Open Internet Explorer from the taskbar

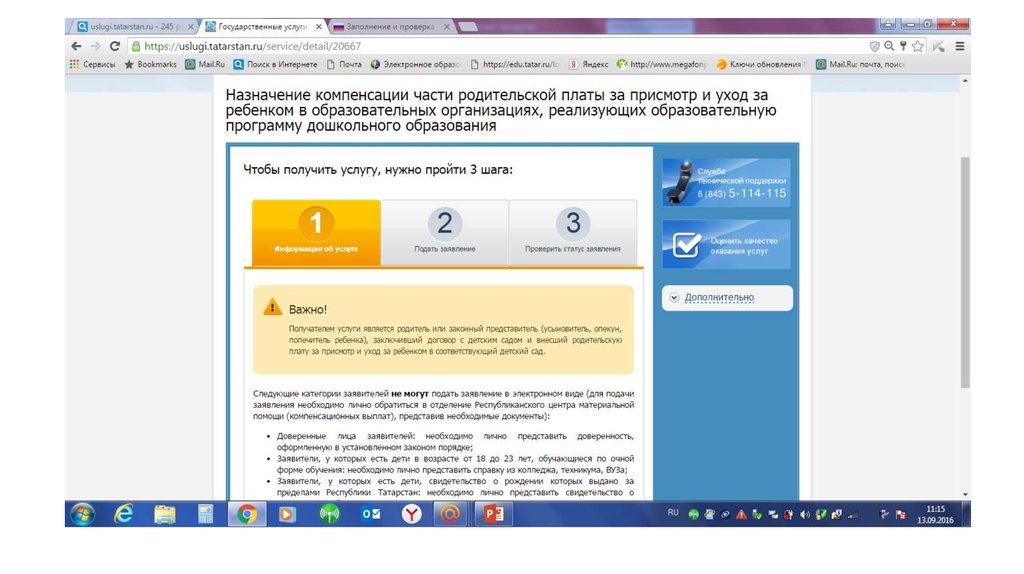pyautogui.click(x=124, y=514)
